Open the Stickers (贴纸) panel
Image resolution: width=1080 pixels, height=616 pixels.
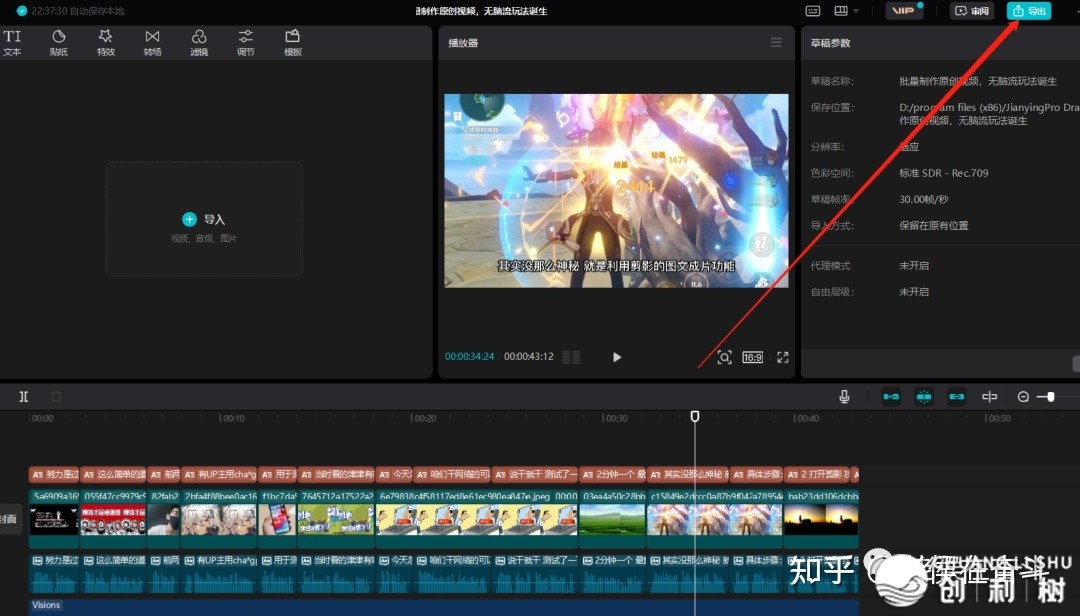(59, 42)
